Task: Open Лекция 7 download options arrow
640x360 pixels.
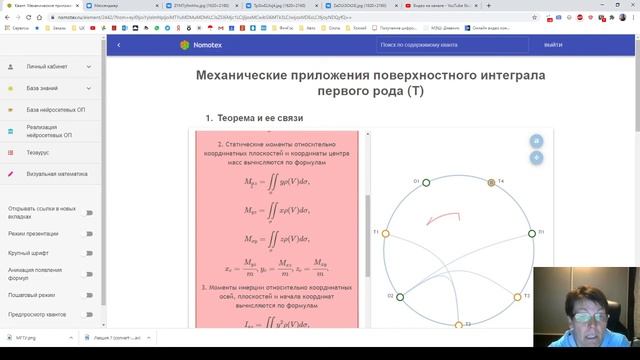Action: pyautogui.click(x=149, y=338)
